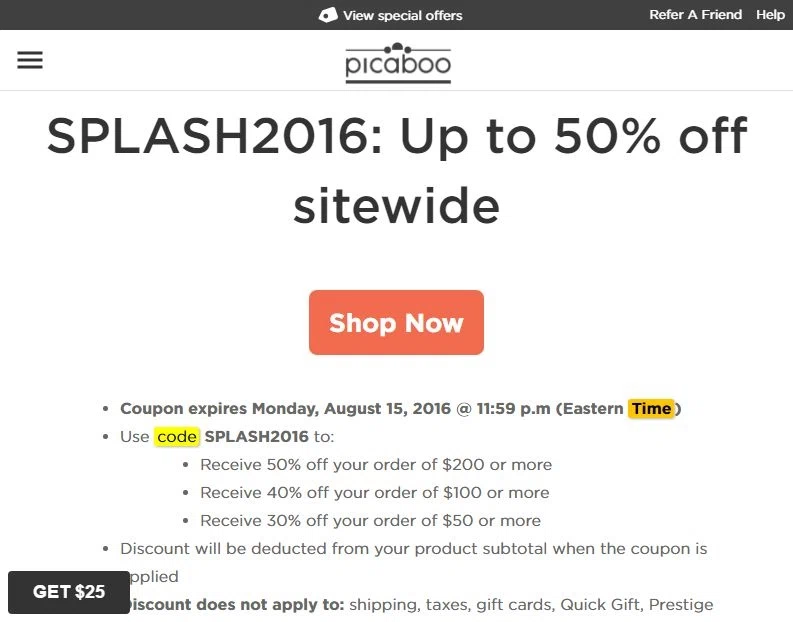Open View special offers link
Image resolution: width=793 pixels, height=622 pixels.
click(403, 16)
